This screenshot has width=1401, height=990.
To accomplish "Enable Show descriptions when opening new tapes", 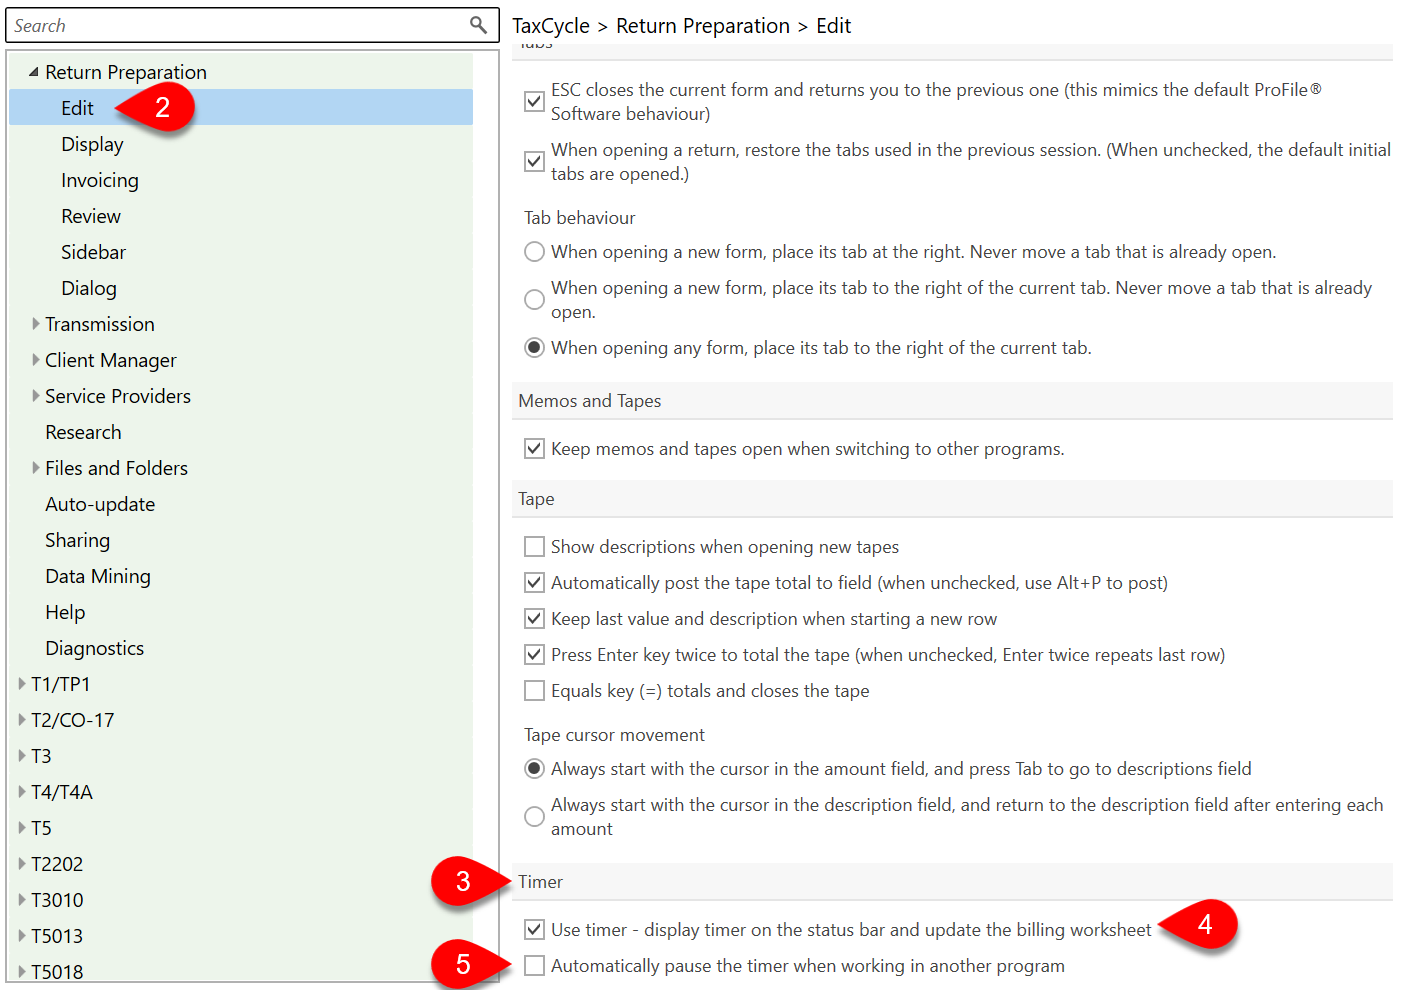I will tap(535, 547).
